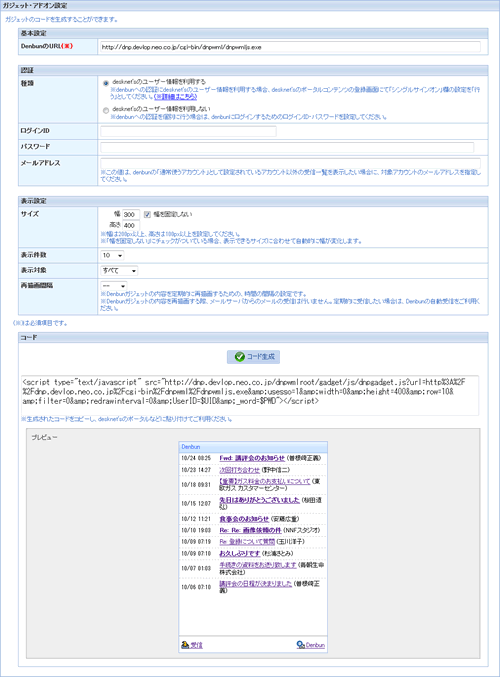Click the 基本設定 section header
The height and width of the screenshot is (677, 500).
[253, 33]
